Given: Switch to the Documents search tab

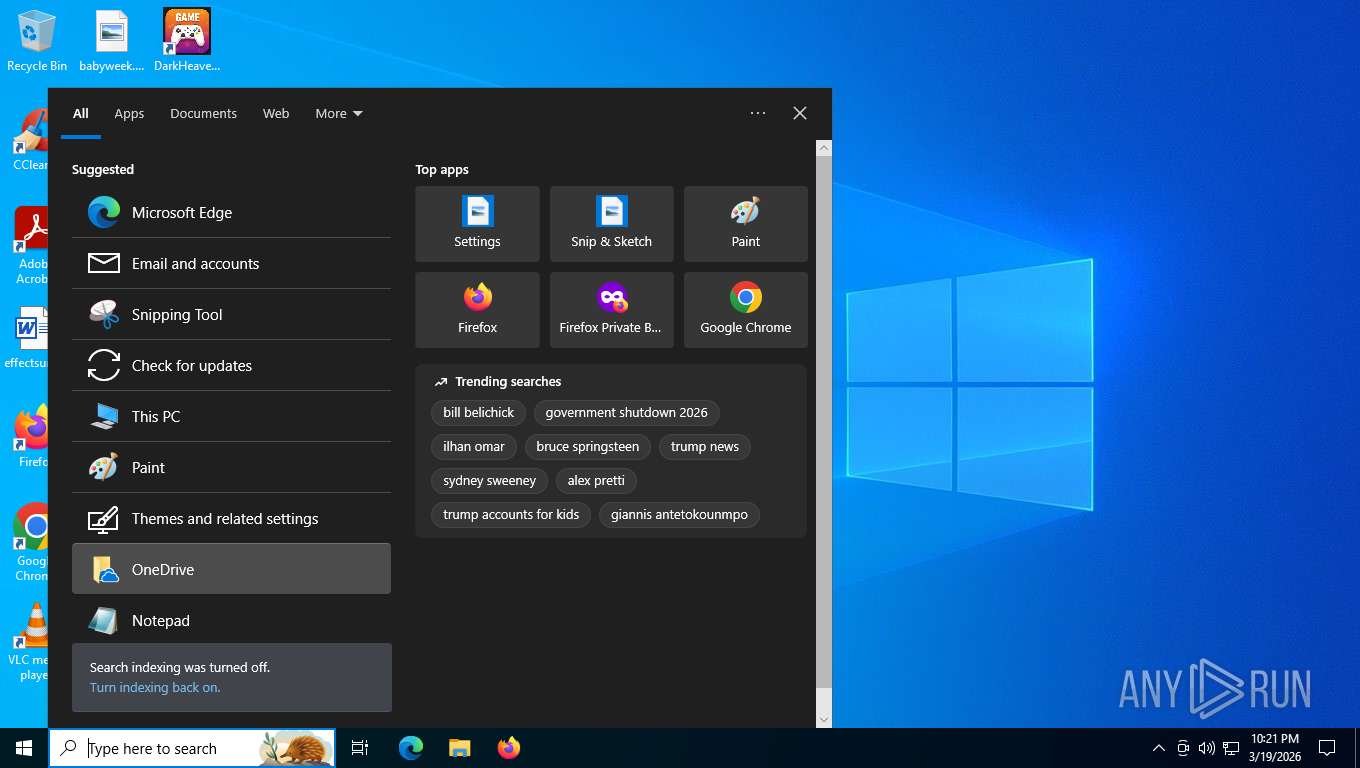Looking at the screenshot, I should pos(203,113).
